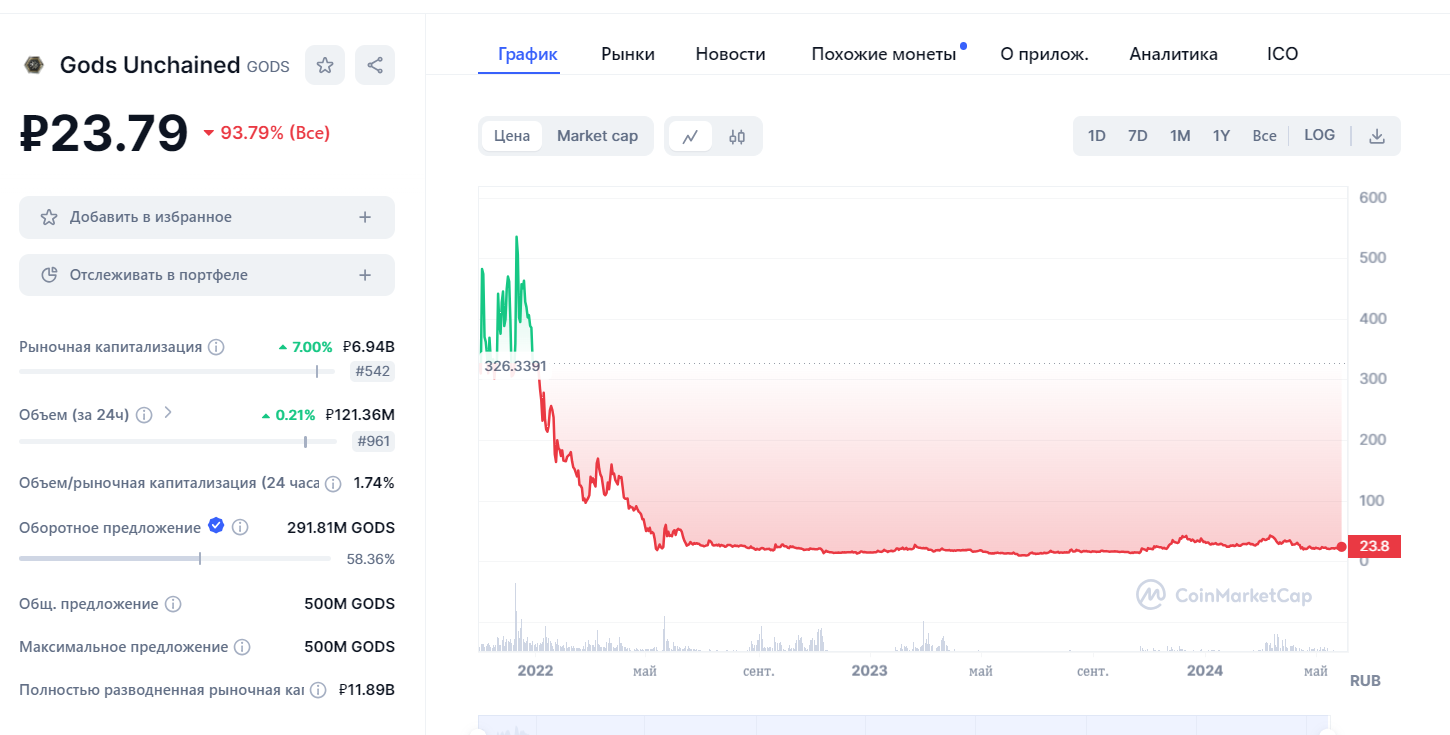
Task: Click the Отслеживать в портфеле button
Action: (207, 275)
